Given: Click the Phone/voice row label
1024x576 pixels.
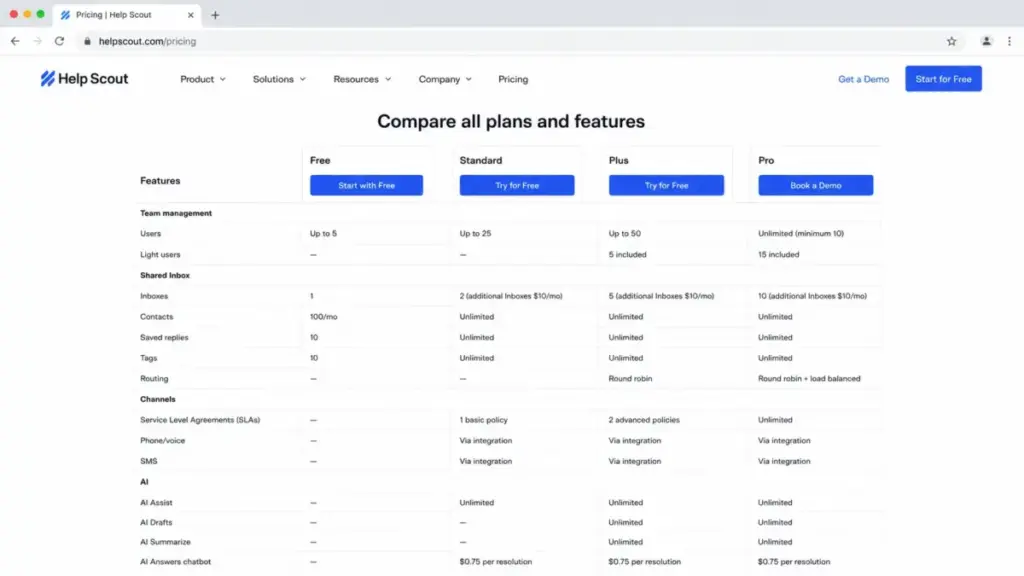Looking at the screenshot, I should click(163, 440).
